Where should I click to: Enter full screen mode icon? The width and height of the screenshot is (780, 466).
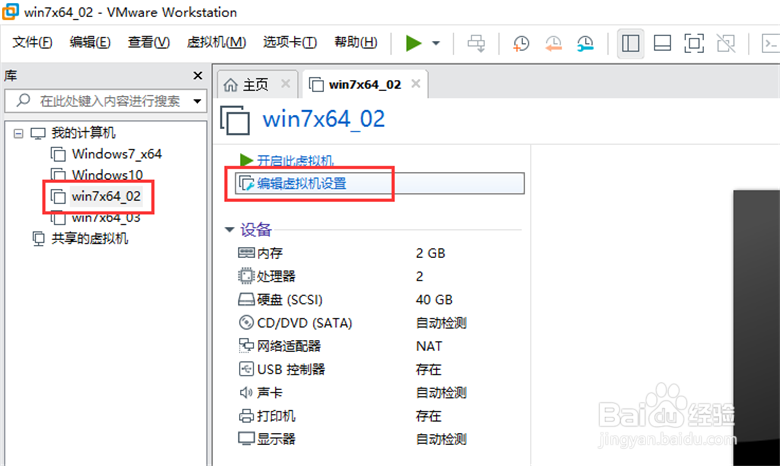[694, 43]
